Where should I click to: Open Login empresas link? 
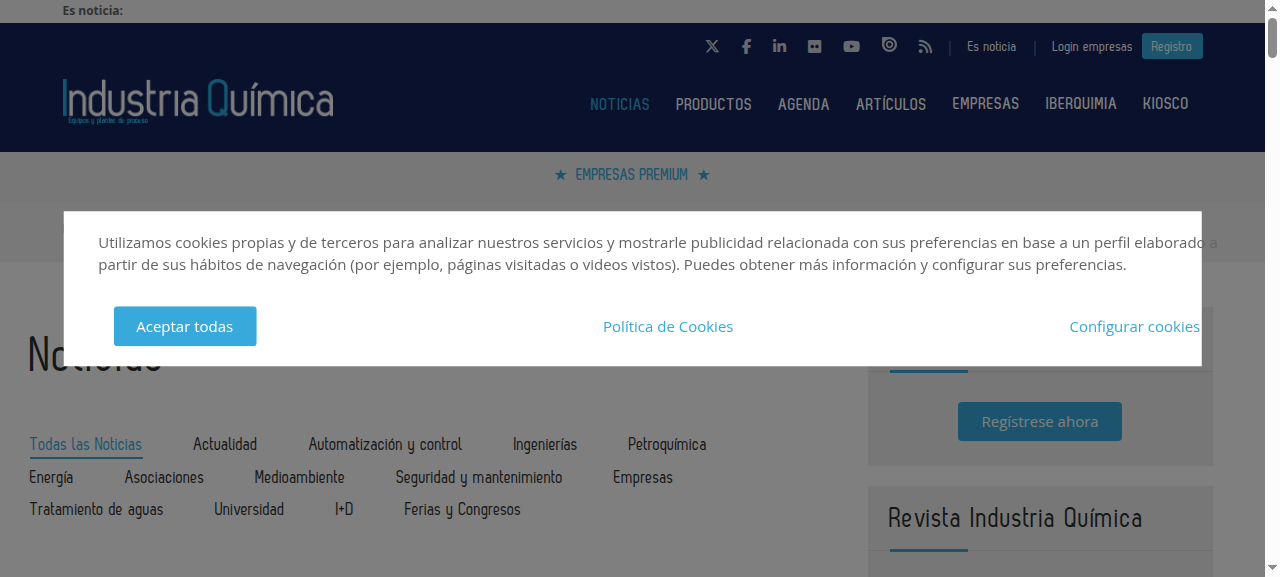pyautogui.click(x=1092, y=47)
